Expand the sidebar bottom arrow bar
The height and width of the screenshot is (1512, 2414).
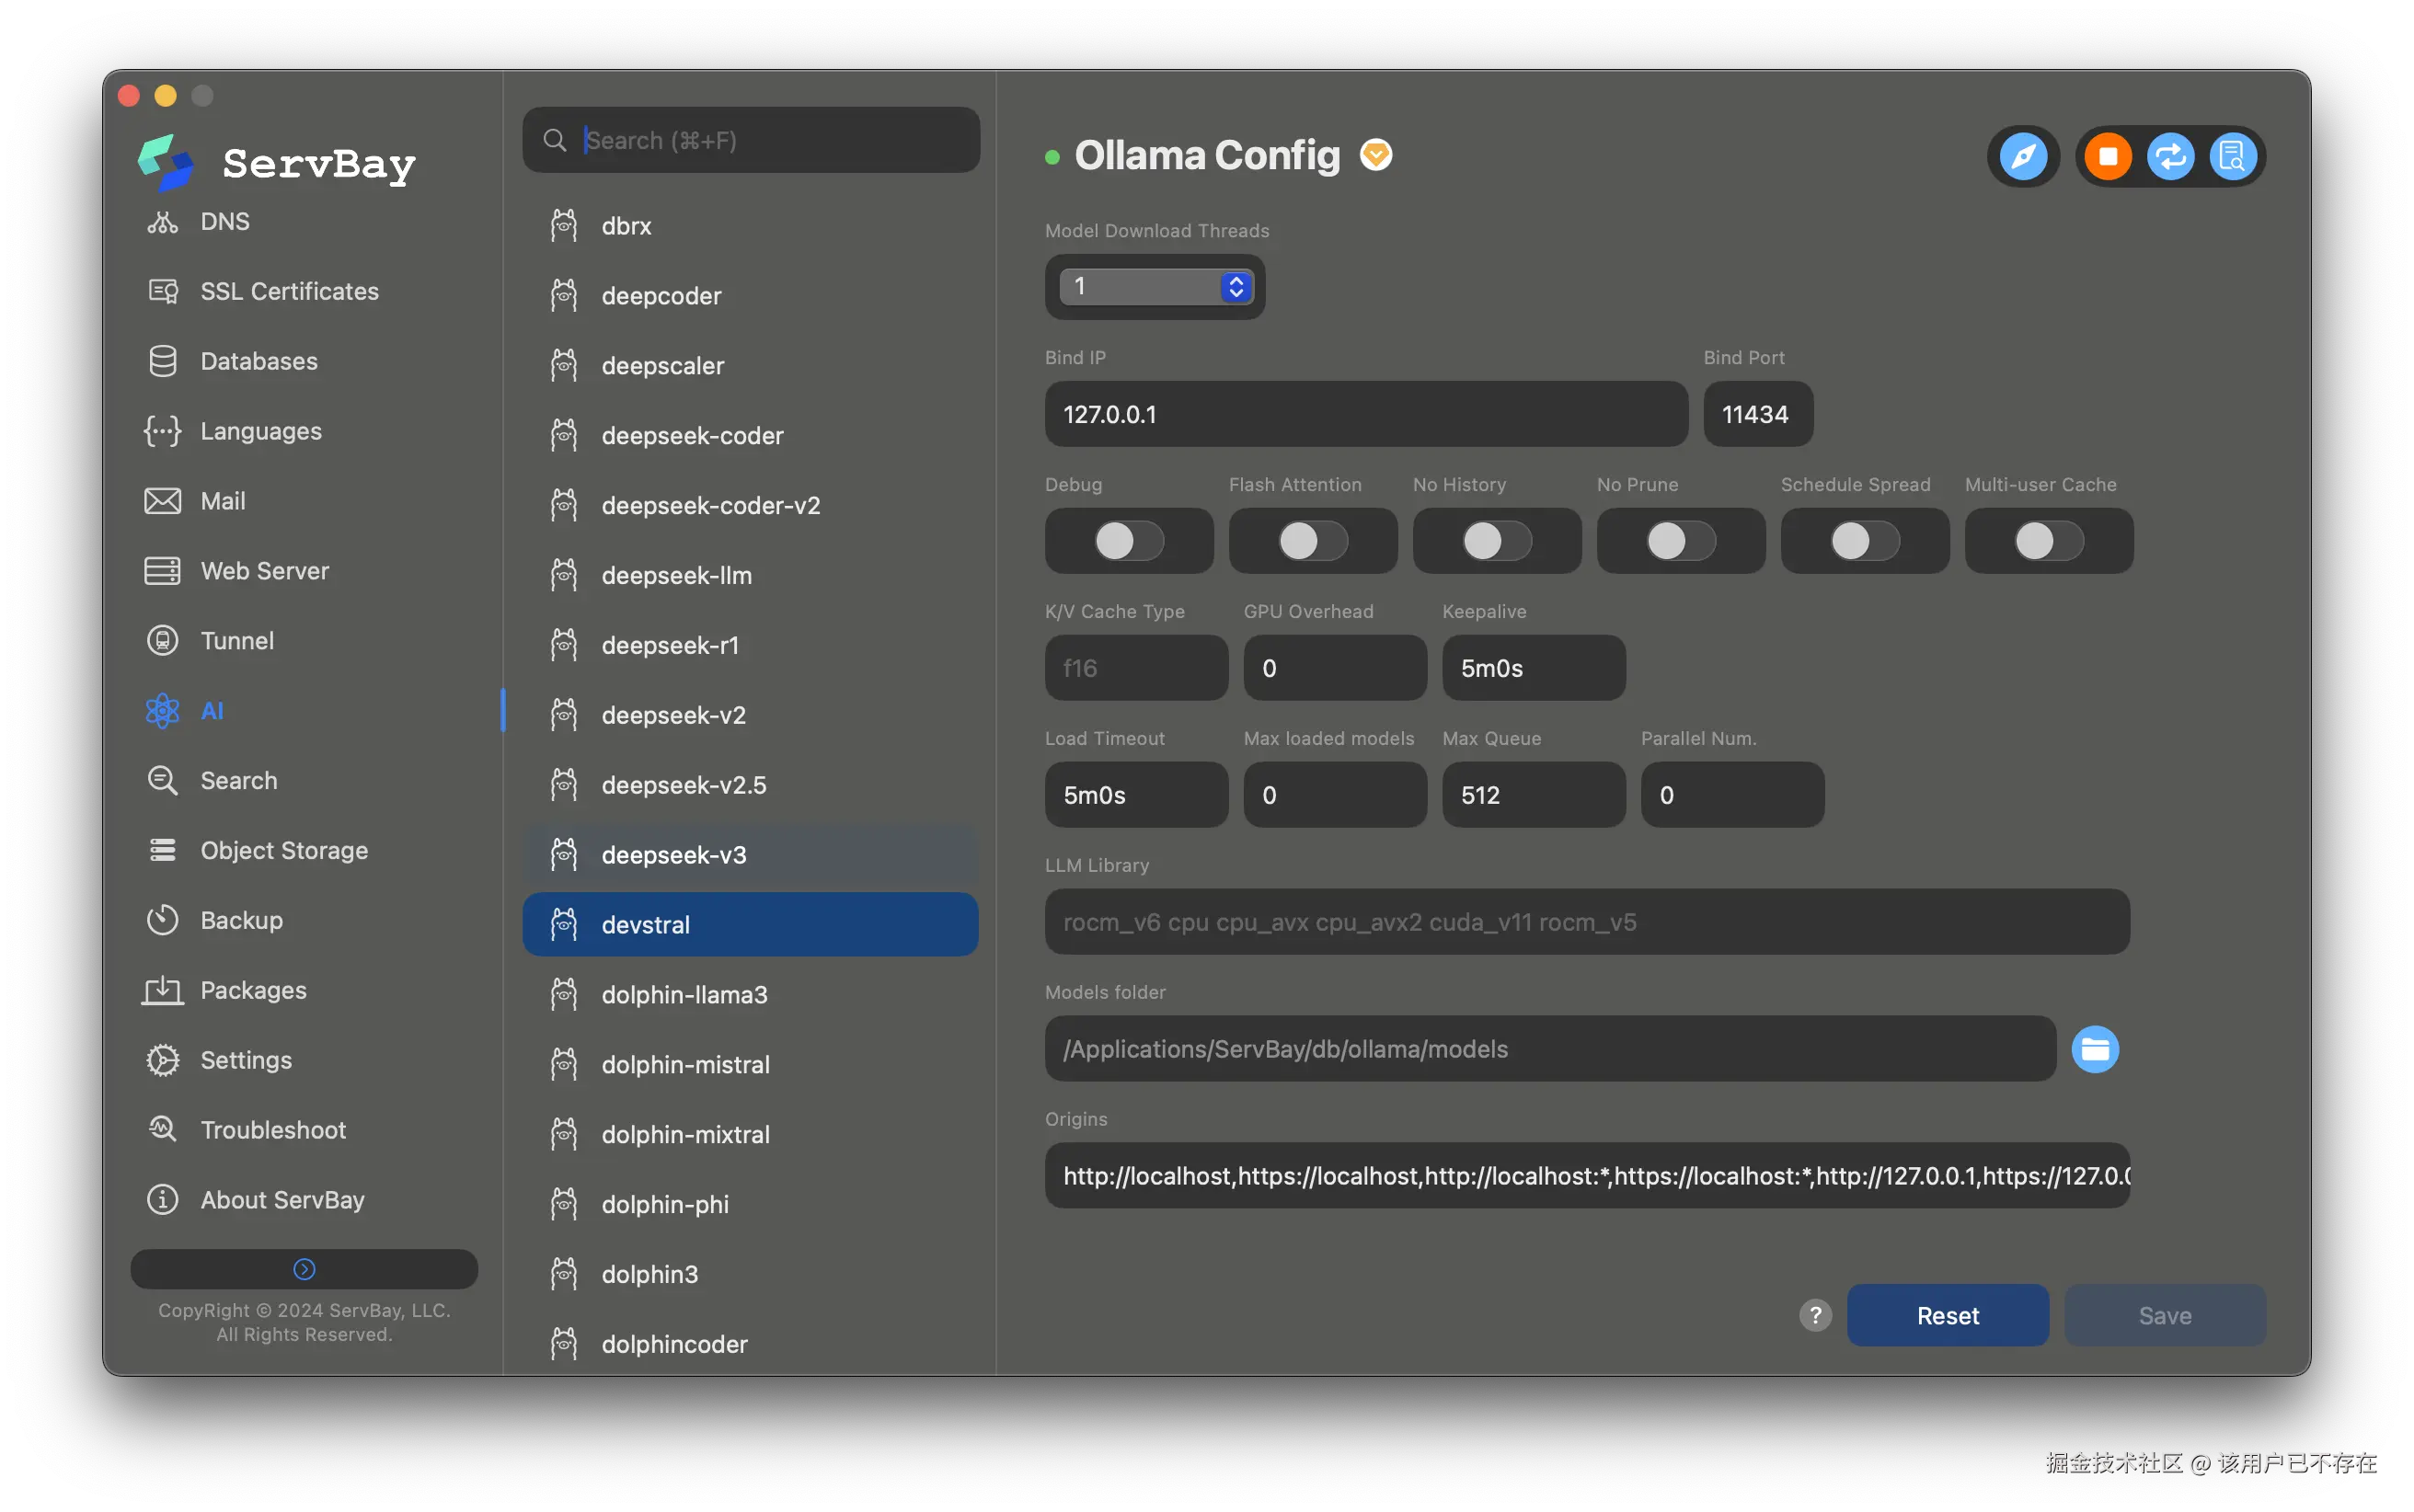coord(304,1268)
